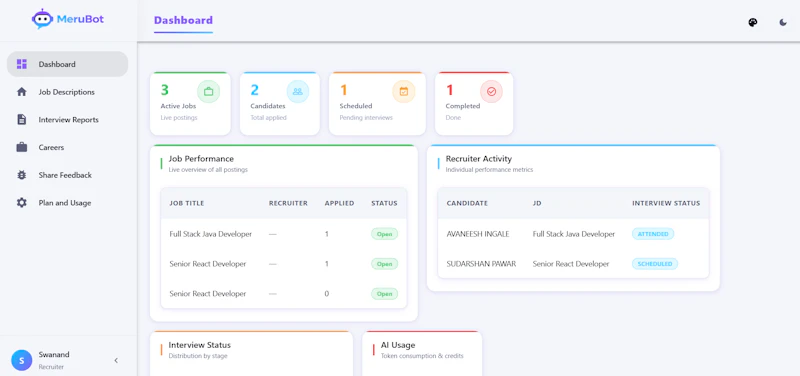Click Full Stack Java Developer in Recruiter Activity
This screenshot has height=376, width=800.
[573, 234]
